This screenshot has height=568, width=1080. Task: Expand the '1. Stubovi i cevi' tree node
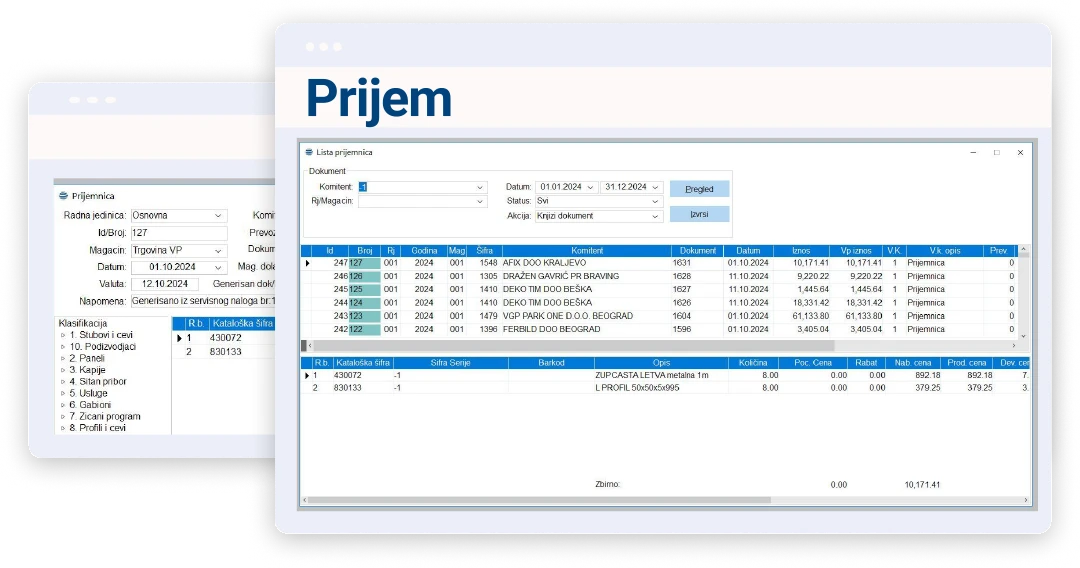point(63,335)
